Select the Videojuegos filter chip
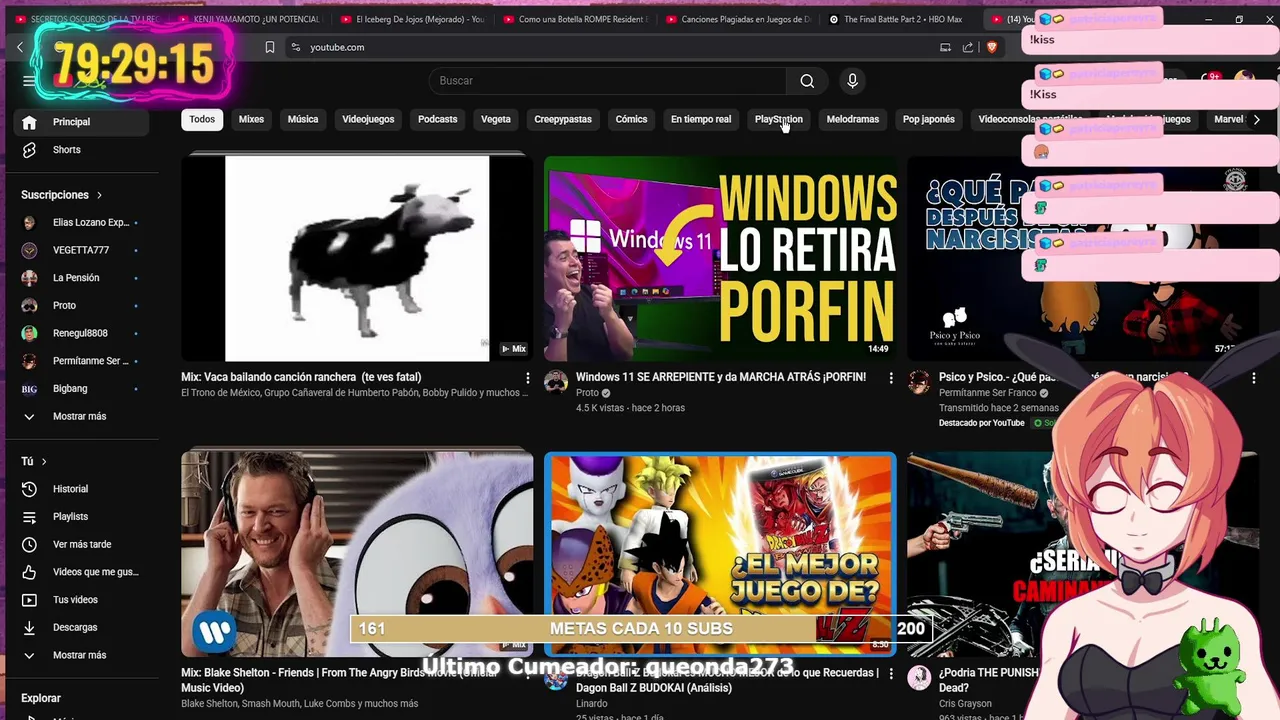The width and height of the screenshot is (1280, 720). [368, 119]
